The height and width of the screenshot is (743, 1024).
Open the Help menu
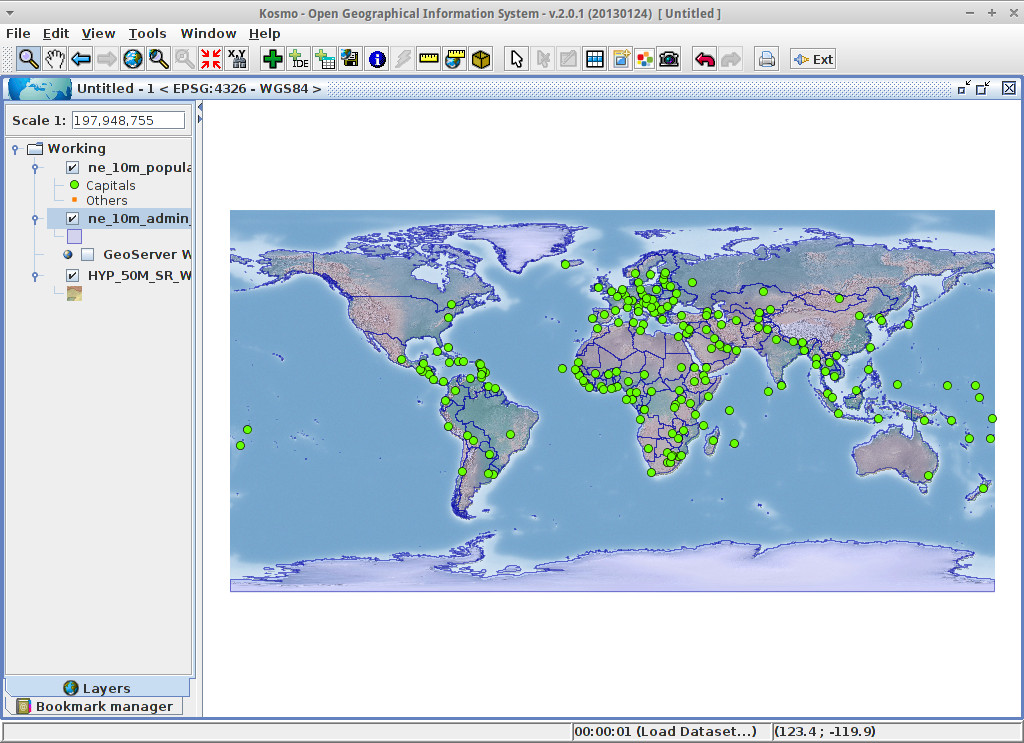click(264, 33)
